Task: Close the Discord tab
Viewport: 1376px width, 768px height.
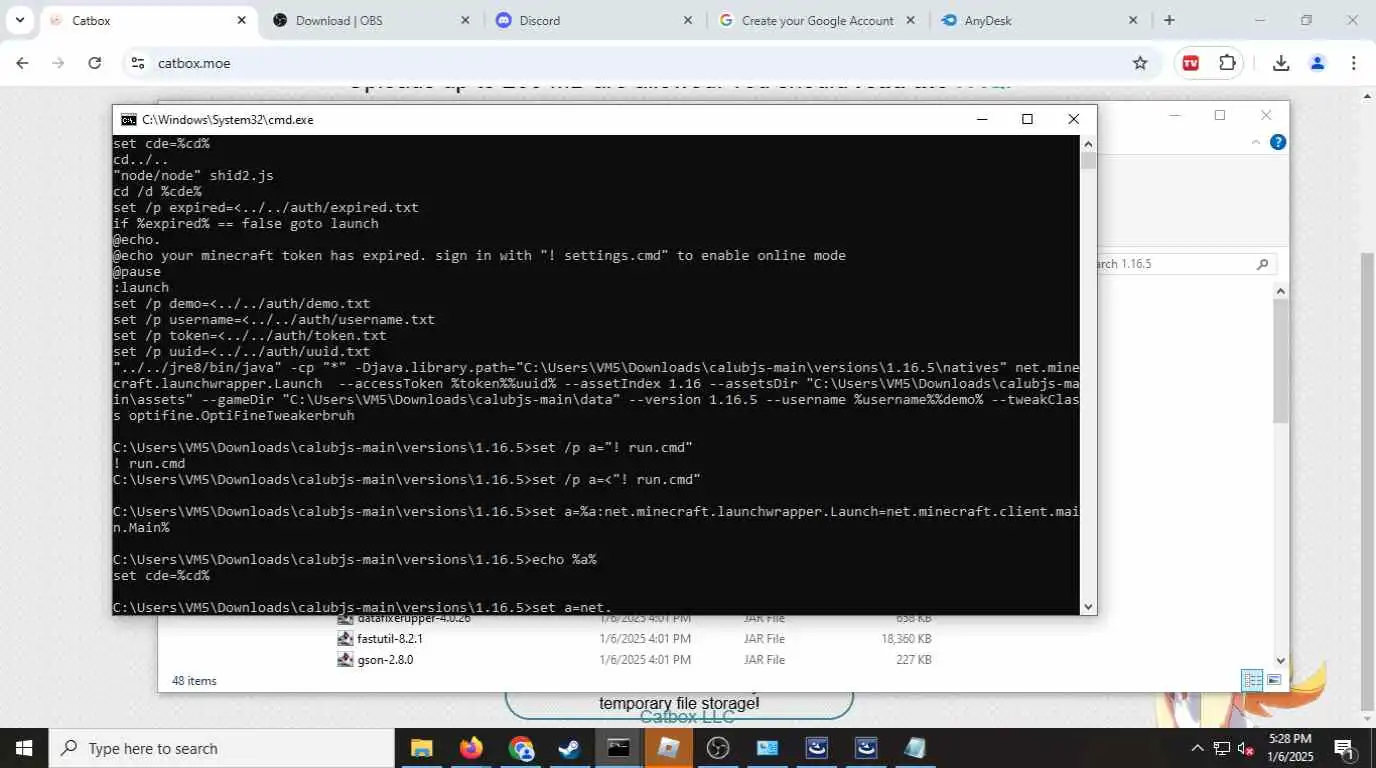Action: point(687,20)
